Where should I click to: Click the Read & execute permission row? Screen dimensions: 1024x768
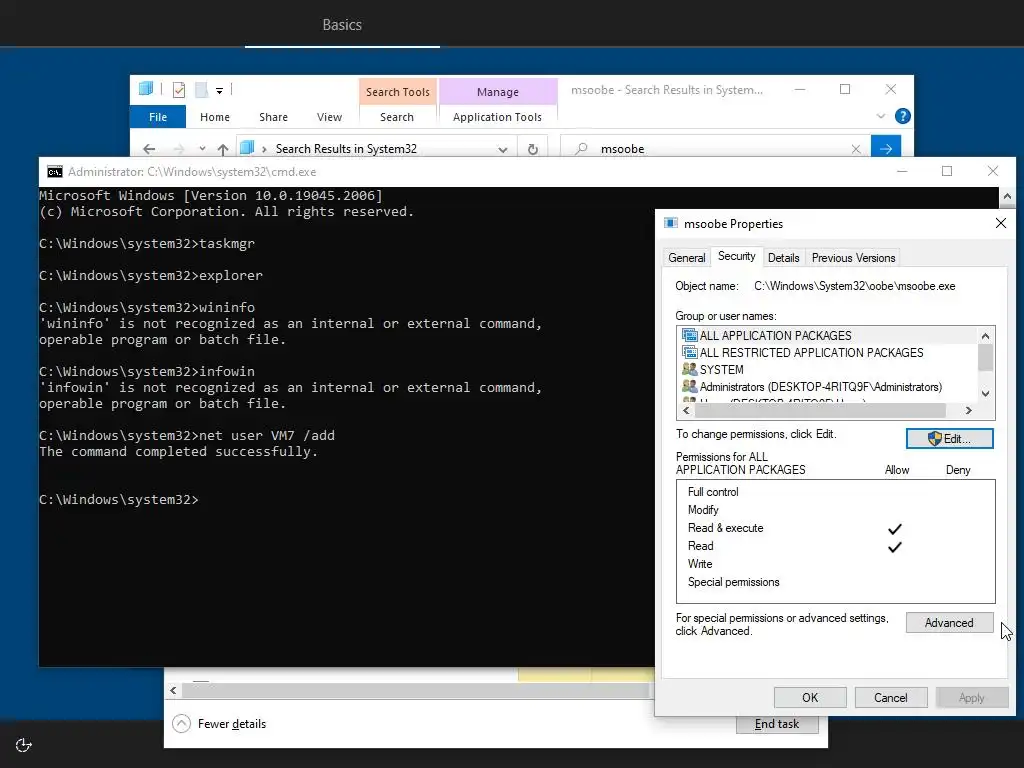coord(835,528)
